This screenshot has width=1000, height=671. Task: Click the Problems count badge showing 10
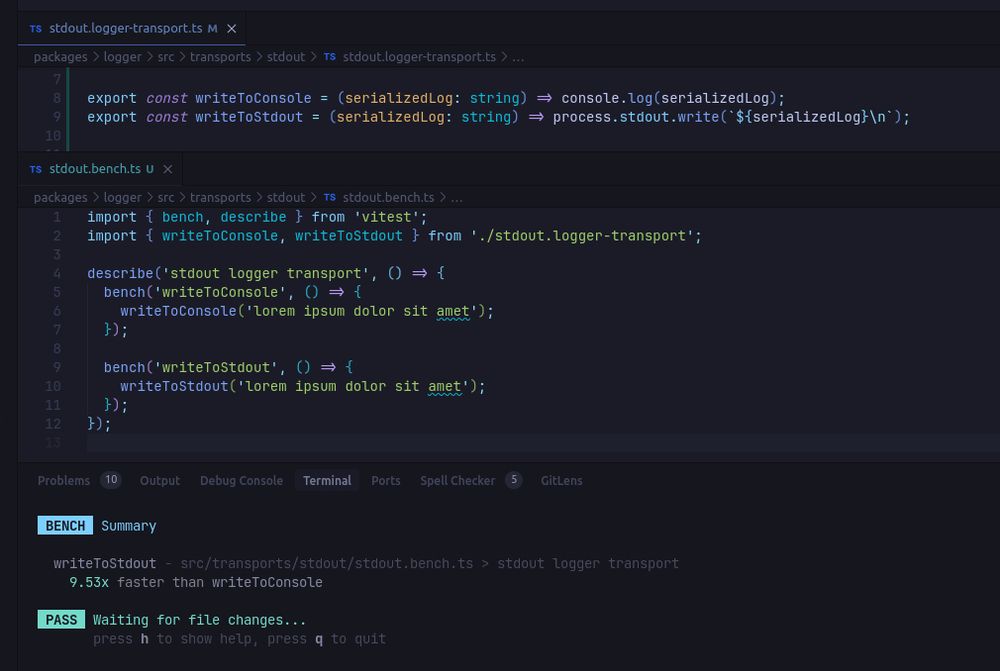pos(111,480)
